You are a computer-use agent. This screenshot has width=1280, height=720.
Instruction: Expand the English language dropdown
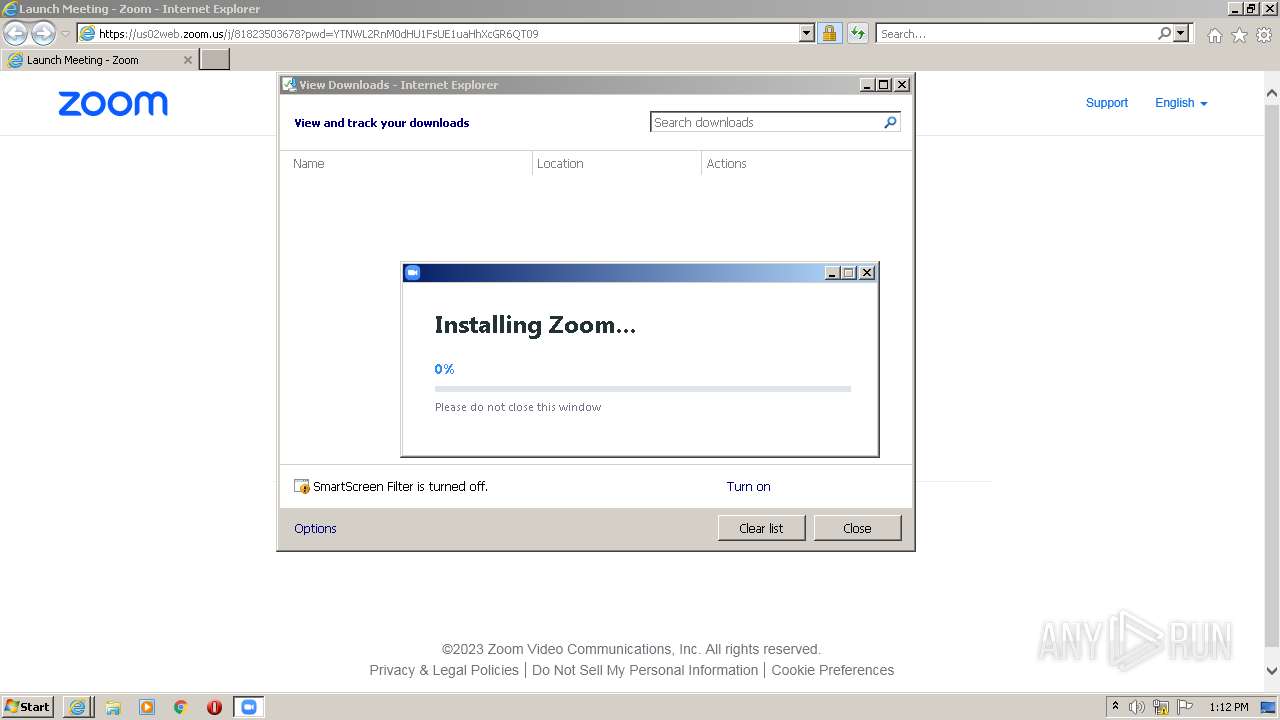(1181, 103)
